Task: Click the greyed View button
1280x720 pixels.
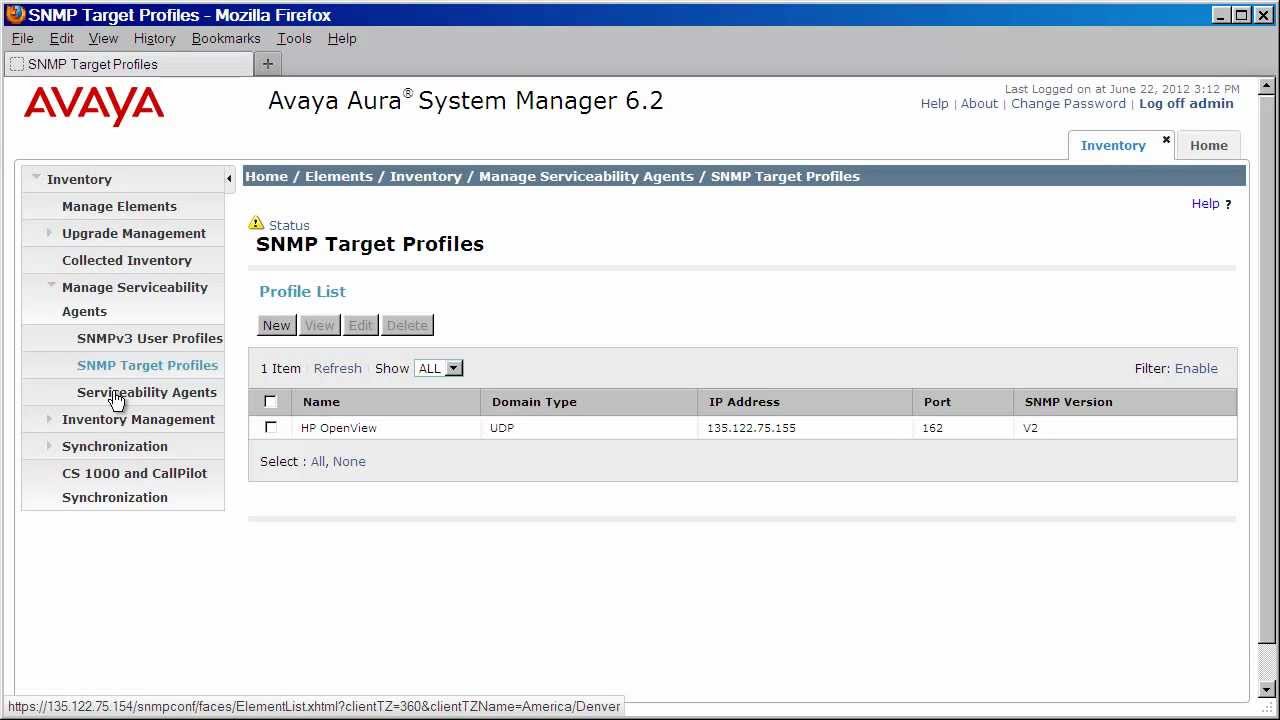Action: point(319,325)
